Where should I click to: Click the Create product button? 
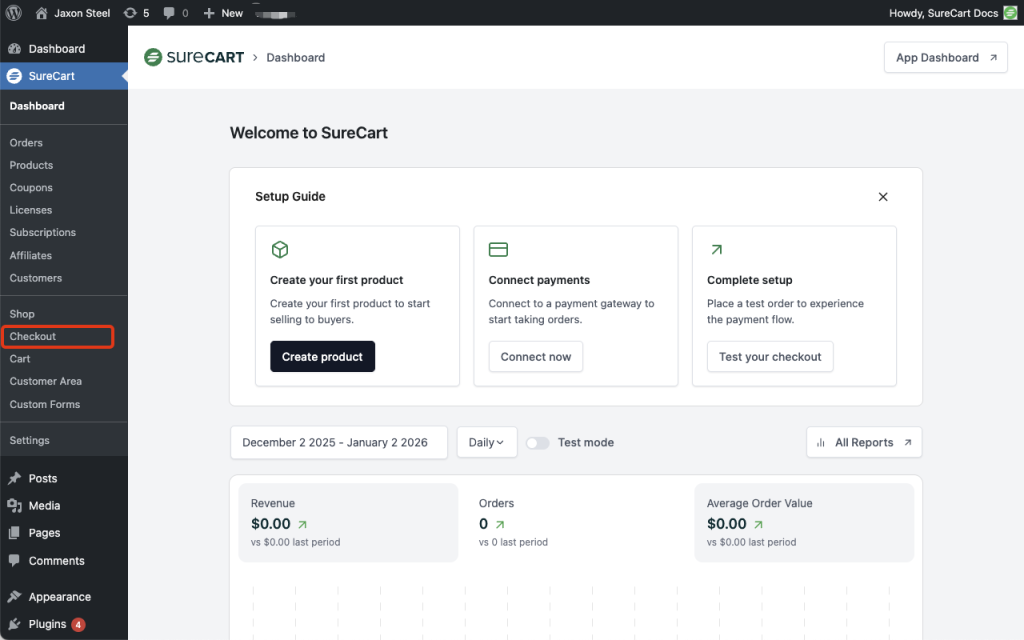point(322,356)
